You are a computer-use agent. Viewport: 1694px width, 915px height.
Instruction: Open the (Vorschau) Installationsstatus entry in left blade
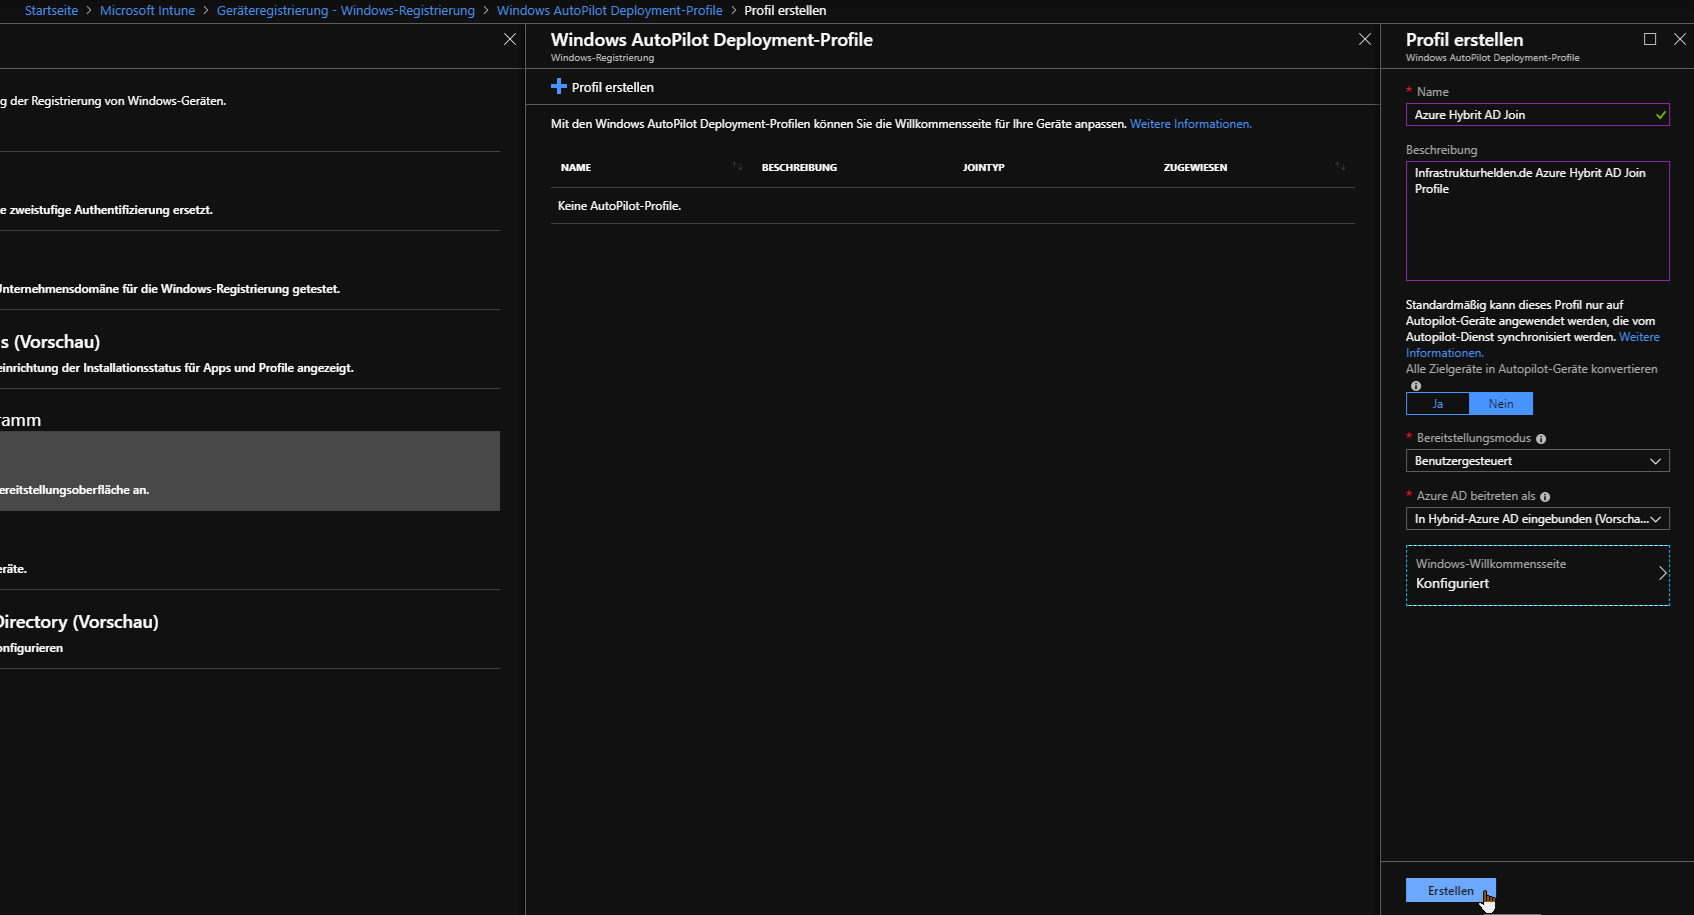(250, 351)
